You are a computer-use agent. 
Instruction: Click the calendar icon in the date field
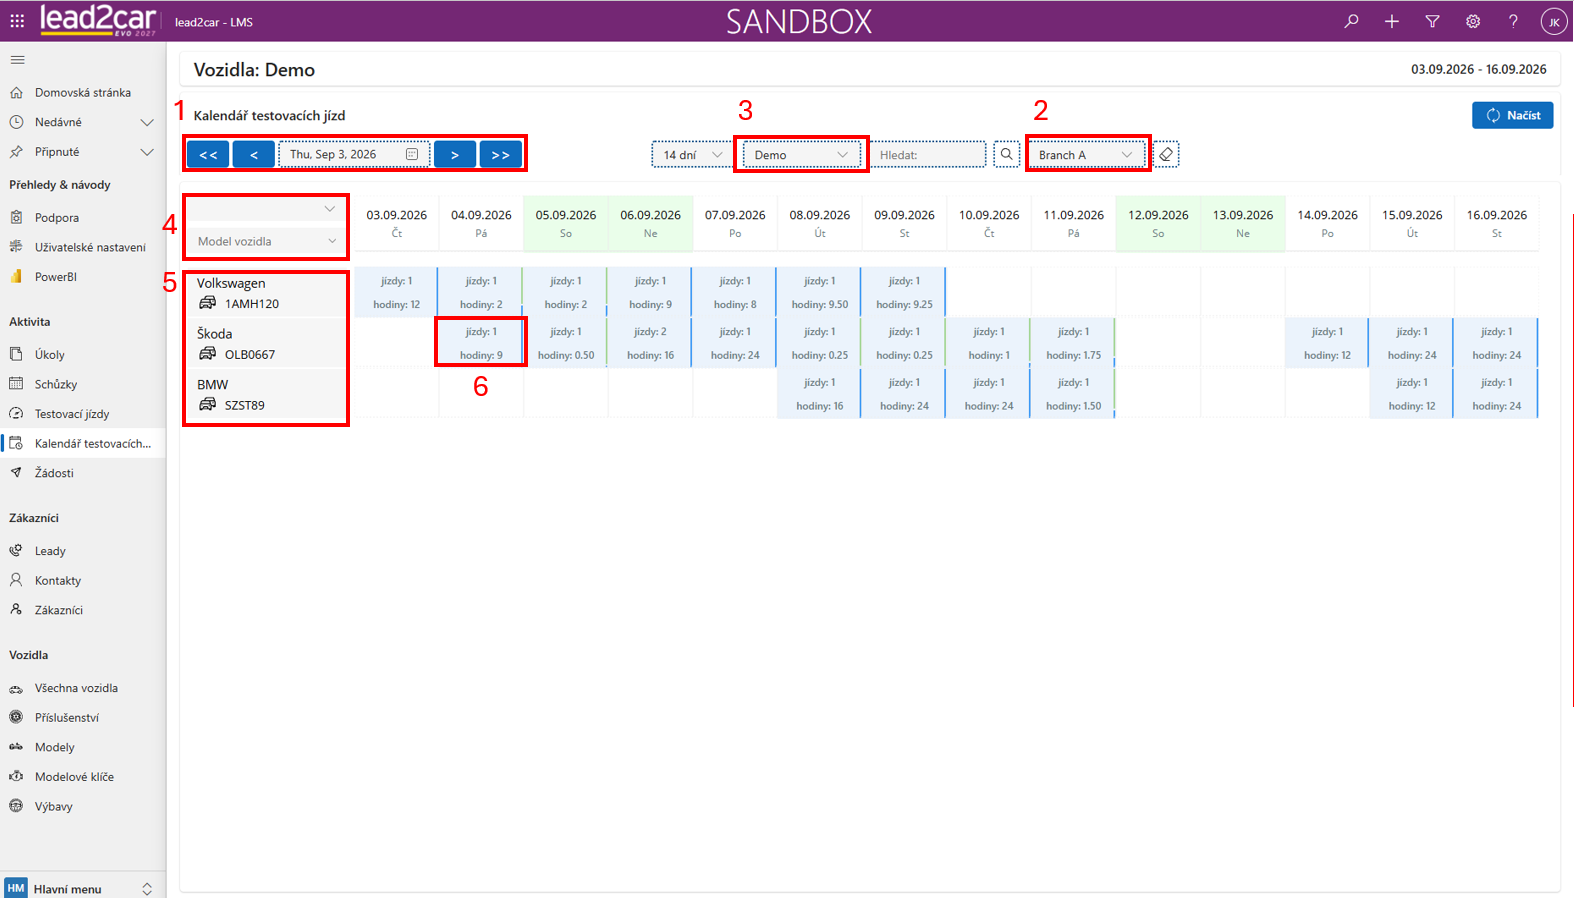pos(412,154)
